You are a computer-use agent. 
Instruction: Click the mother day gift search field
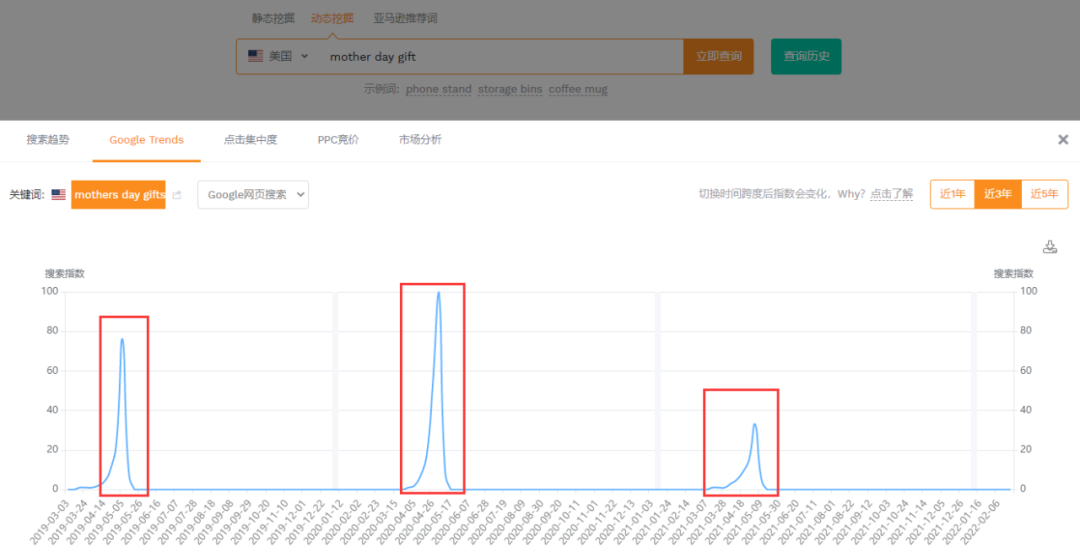pyautogui.click(x=500, y=57)
